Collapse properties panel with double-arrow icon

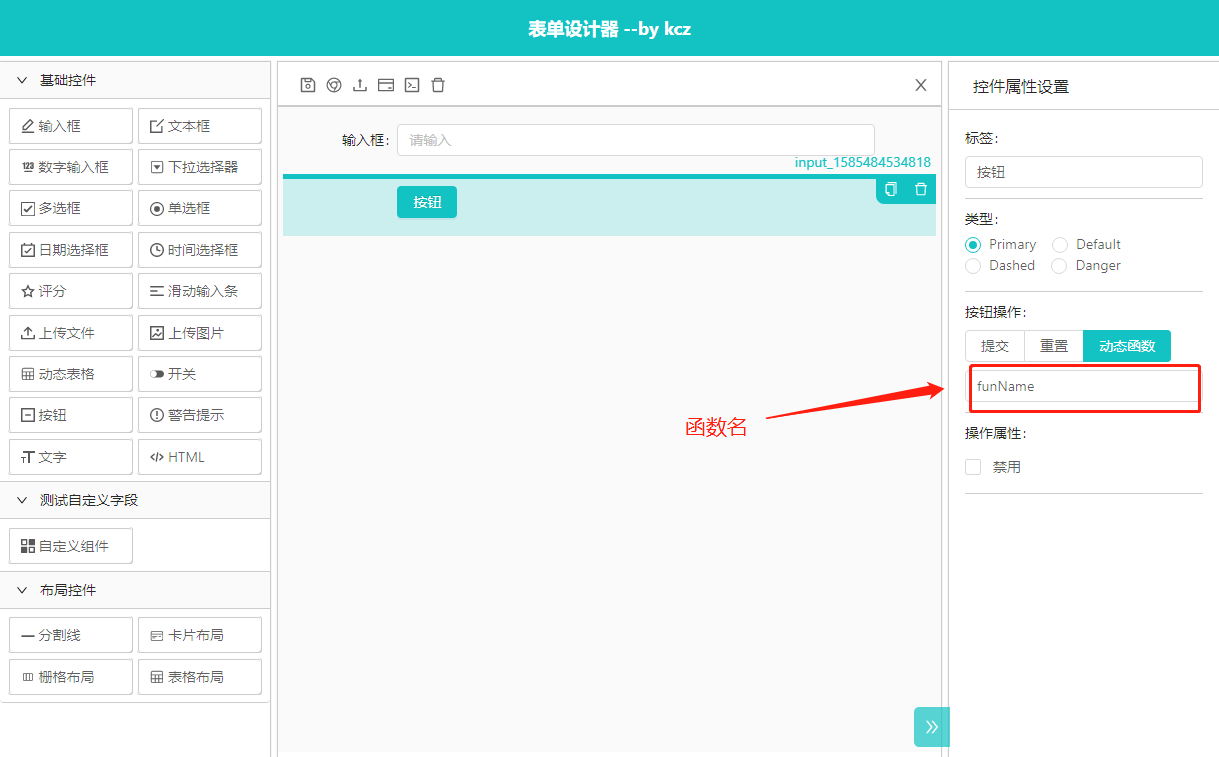pyautogui.click(x=931, y=727)
